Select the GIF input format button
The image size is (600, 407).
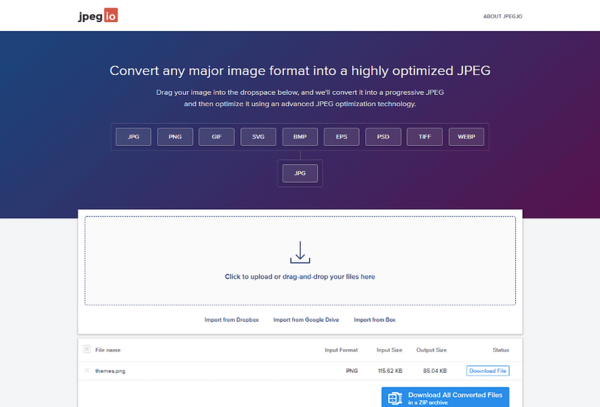[217, 137]
